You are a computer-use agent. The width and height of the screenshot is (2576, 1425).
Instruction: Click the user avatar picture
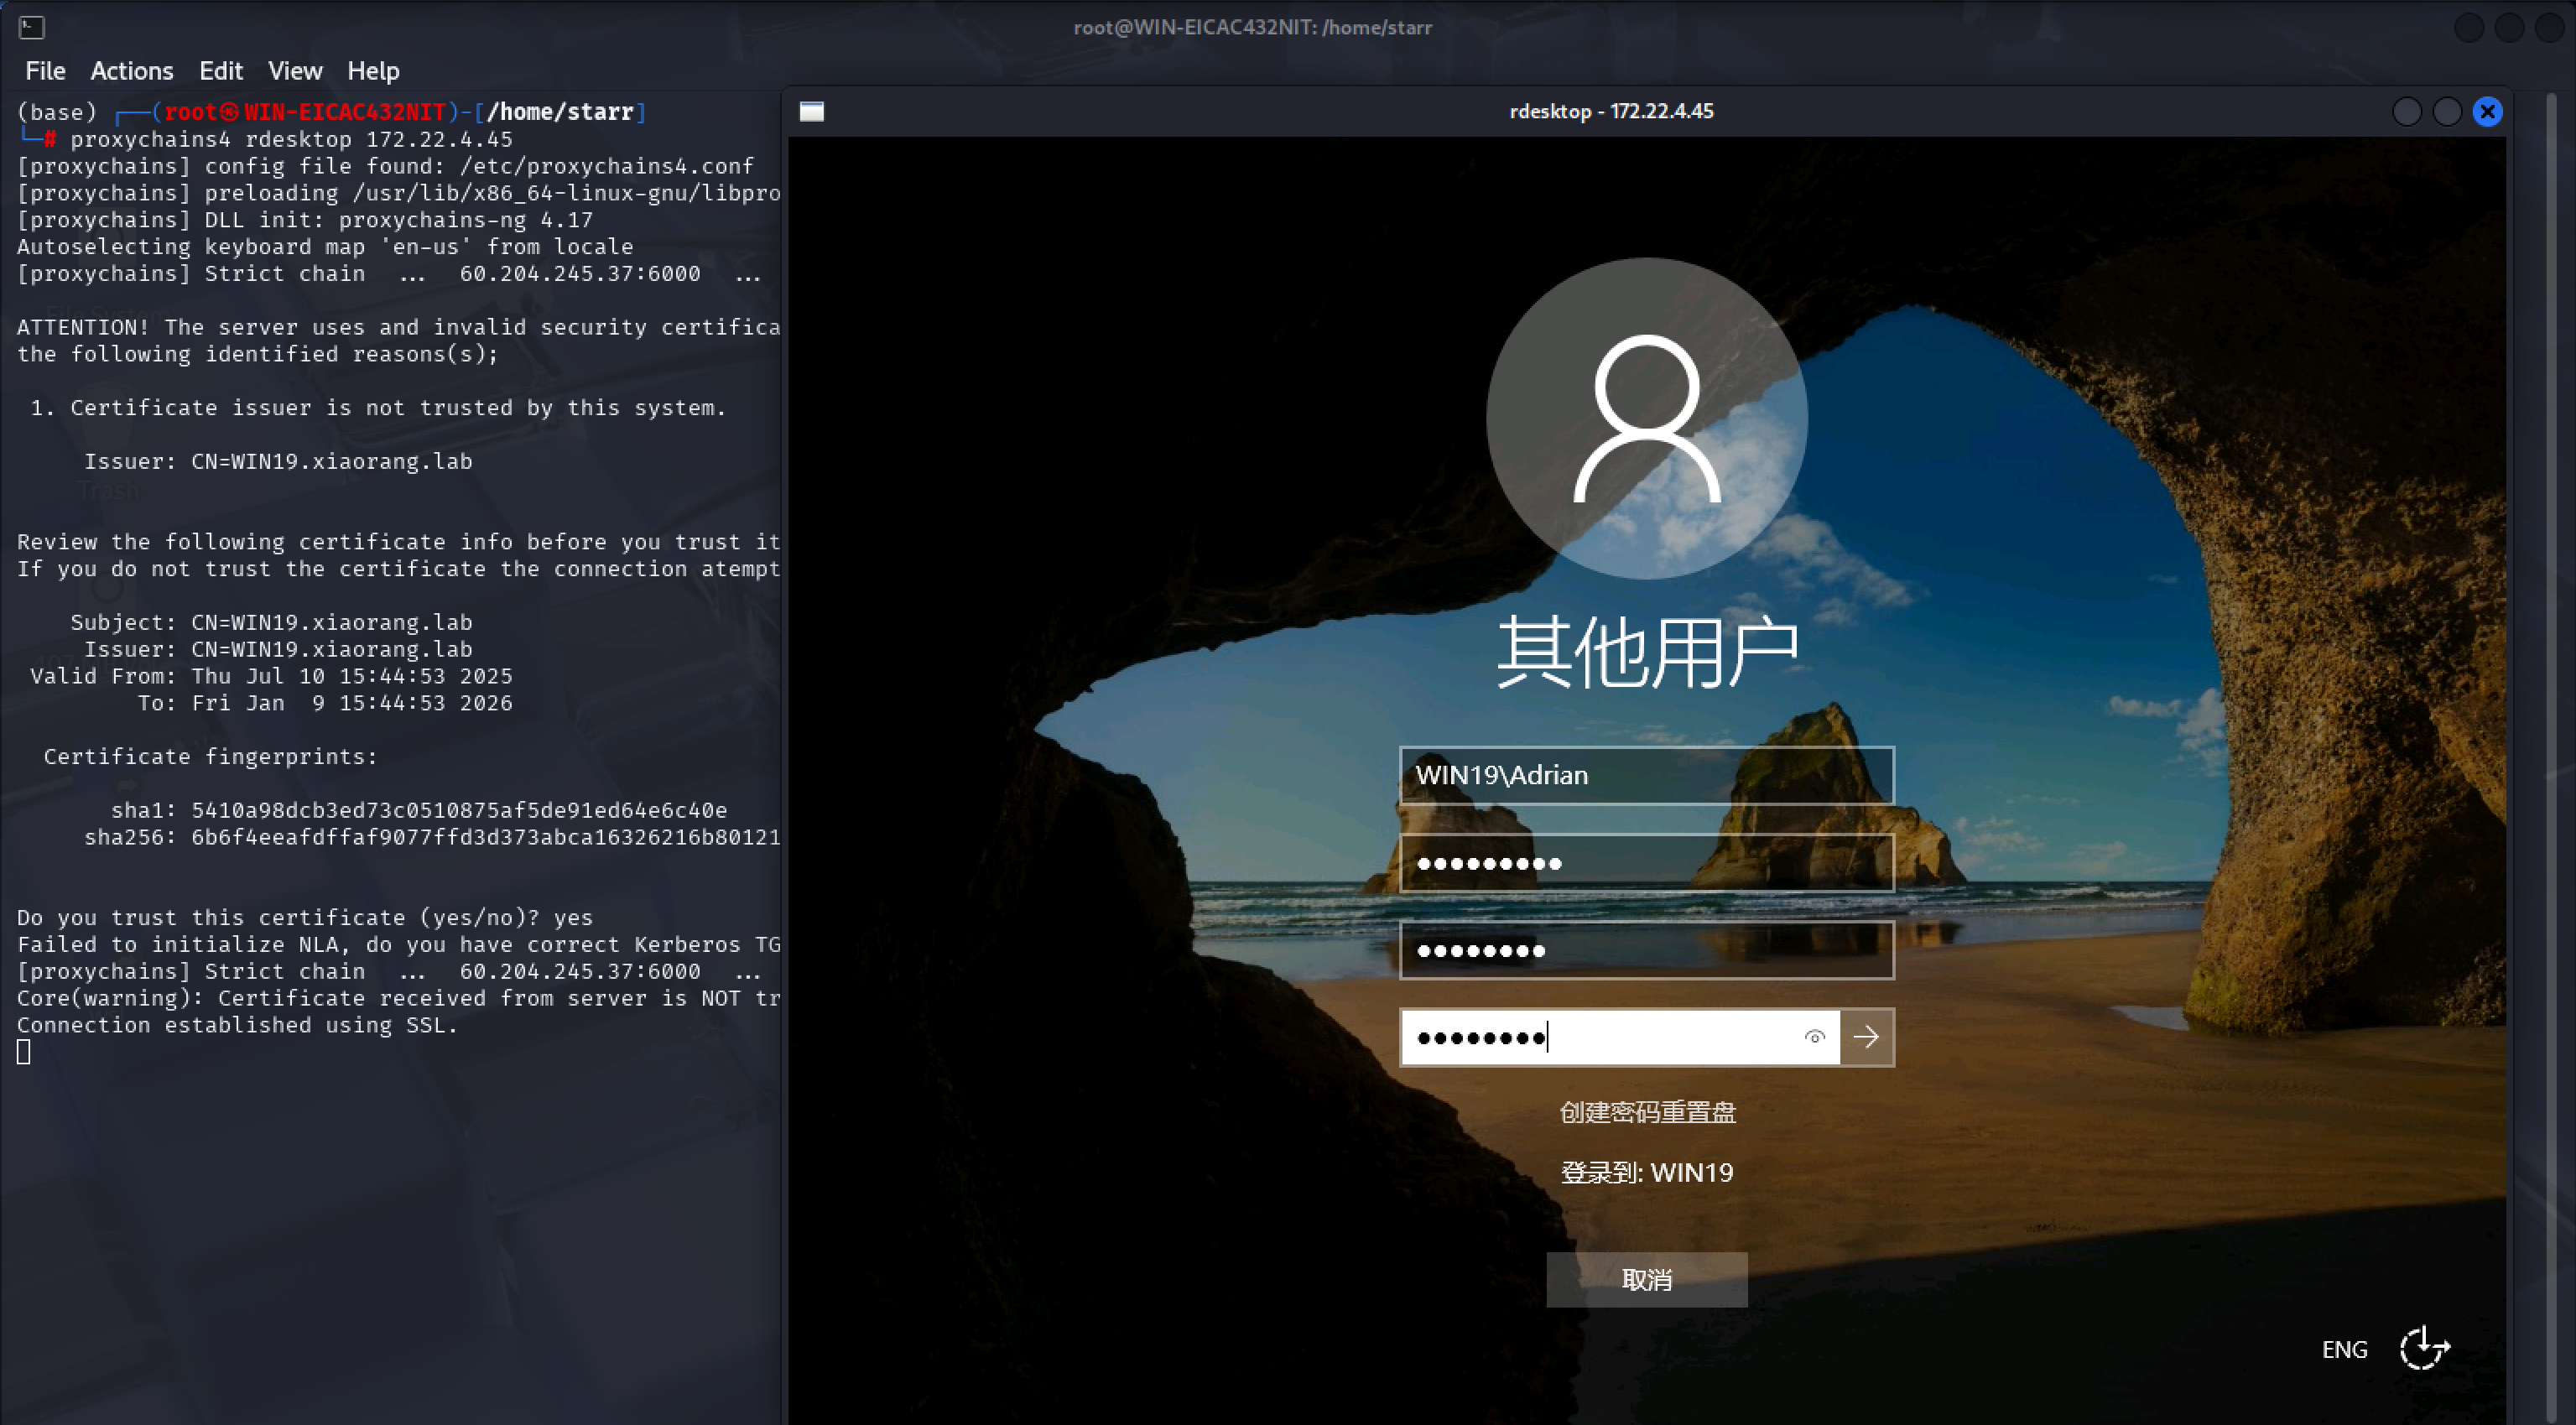click(x=1646, y=418)
